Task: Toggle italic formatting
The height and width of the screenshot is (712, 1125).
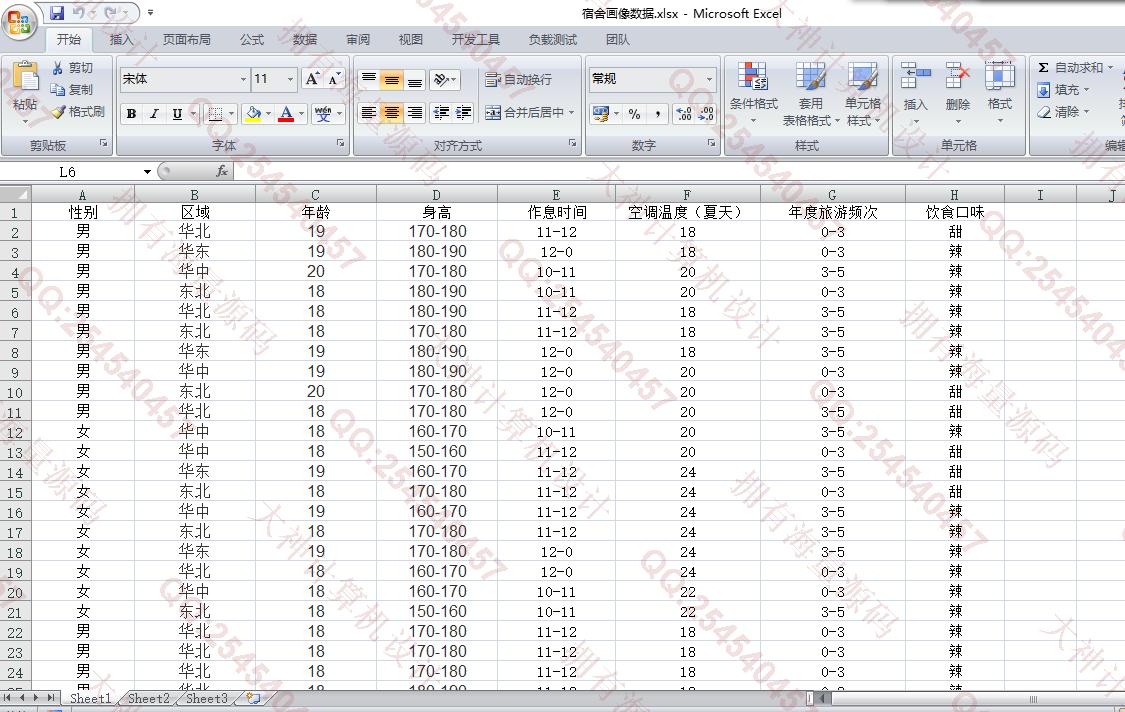Action: (x=154, y=113)
